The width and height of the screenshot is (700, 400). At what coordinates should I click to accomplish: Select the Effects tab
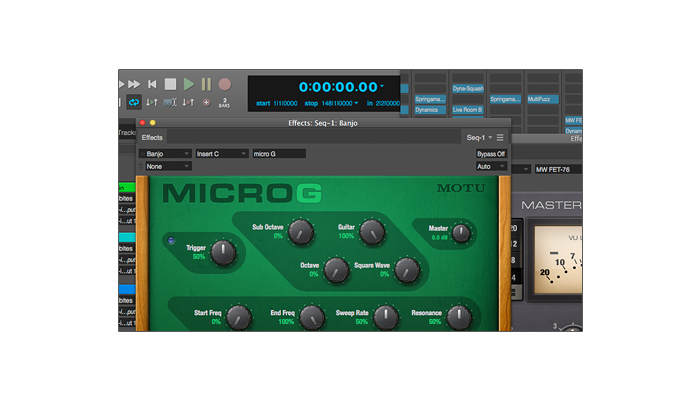click(x=152, y=138)
